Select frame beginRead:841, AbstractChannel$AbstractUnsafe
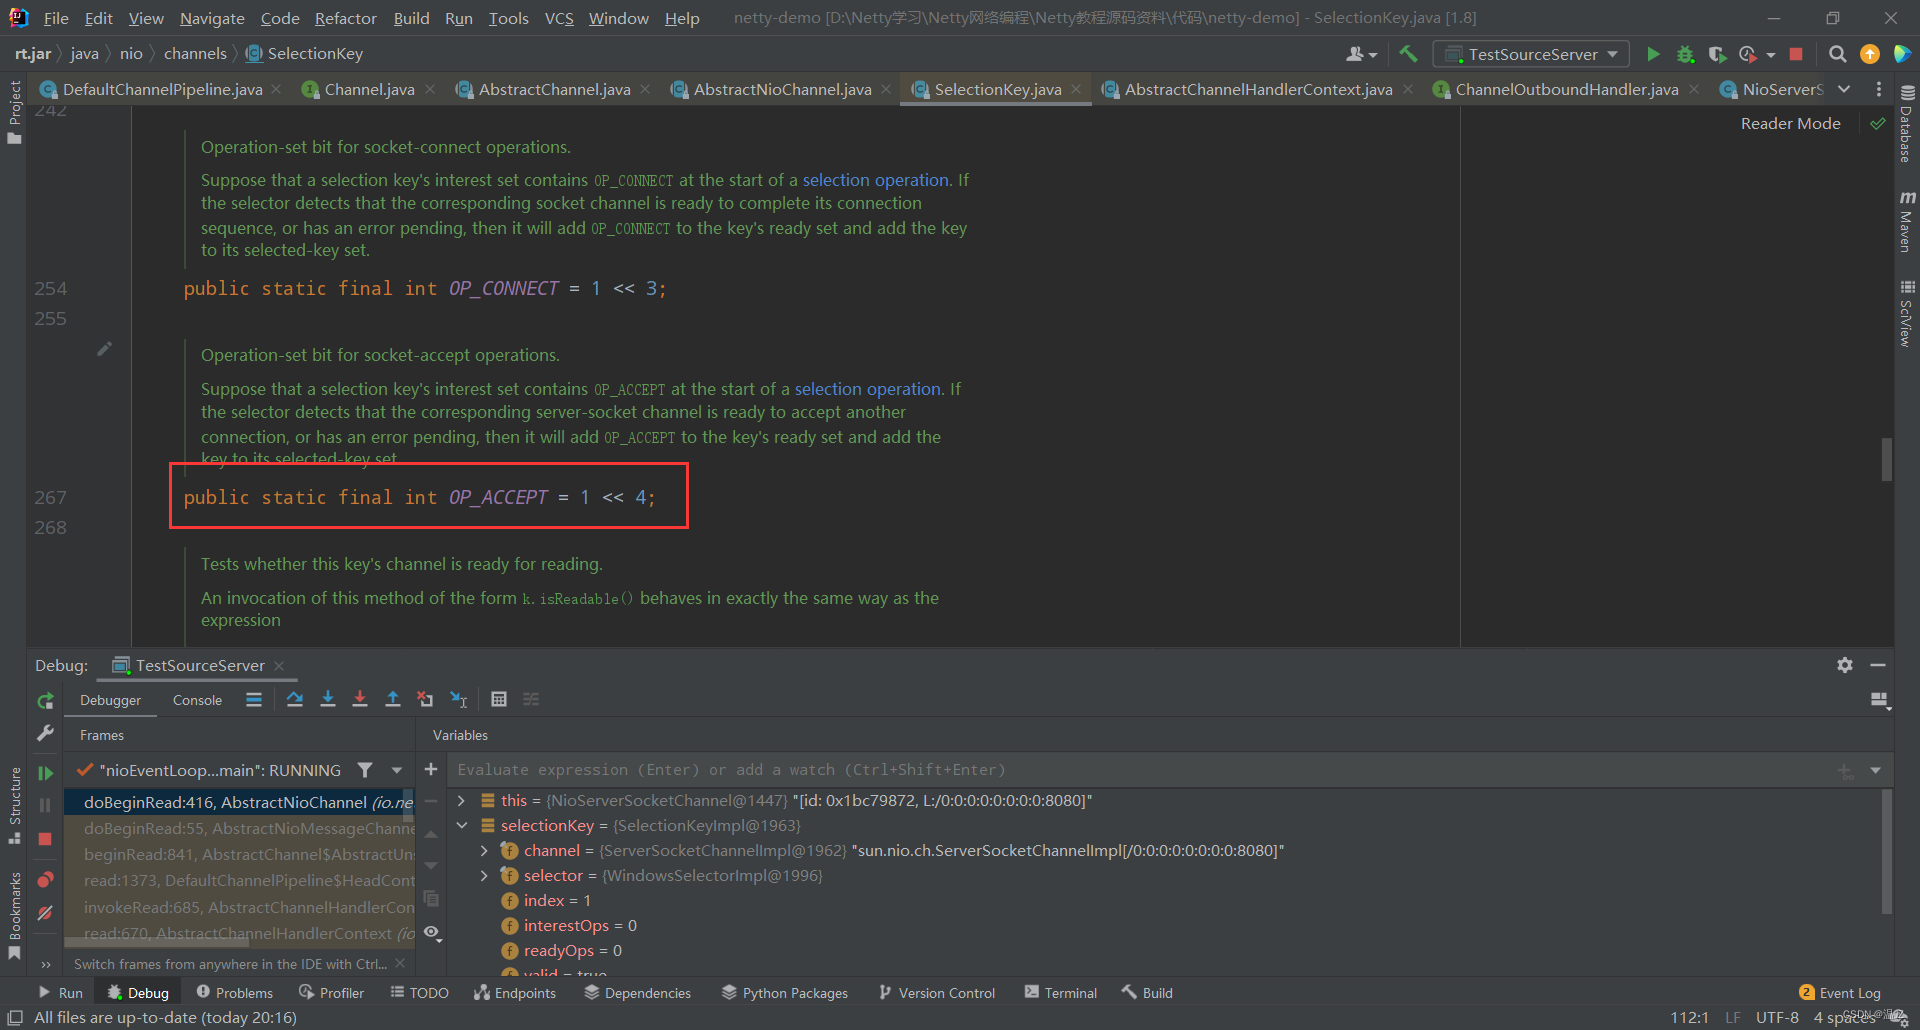 [239, 854]
